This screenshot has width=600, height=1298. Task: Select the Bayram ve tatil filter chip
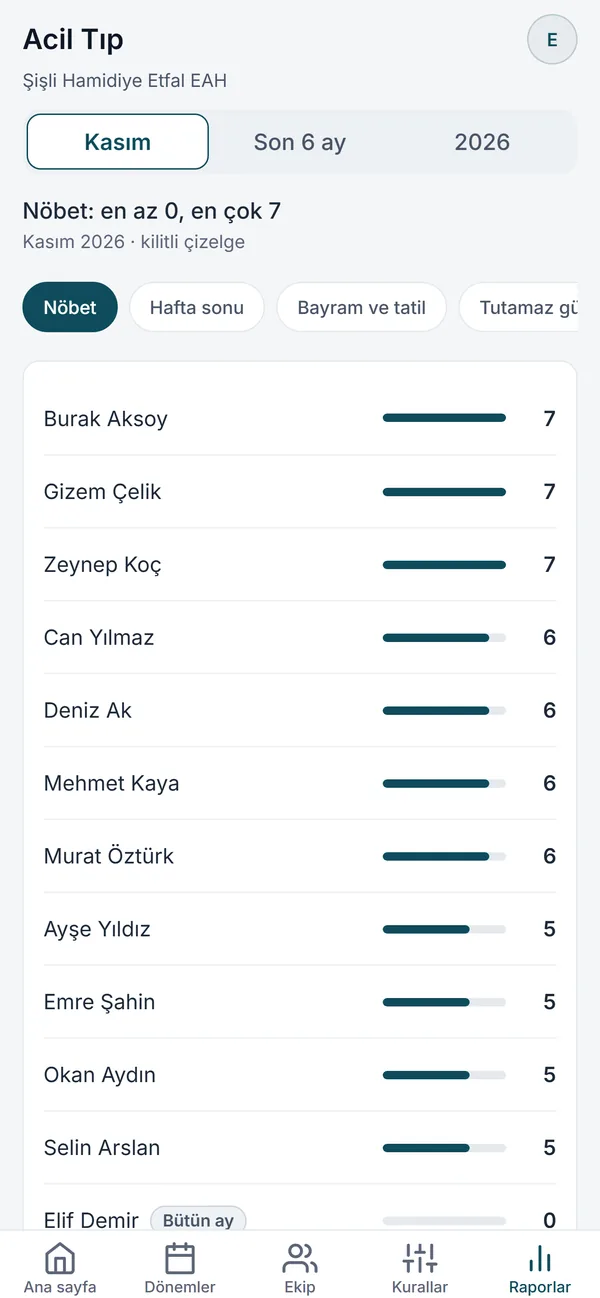tap(362, 307)
